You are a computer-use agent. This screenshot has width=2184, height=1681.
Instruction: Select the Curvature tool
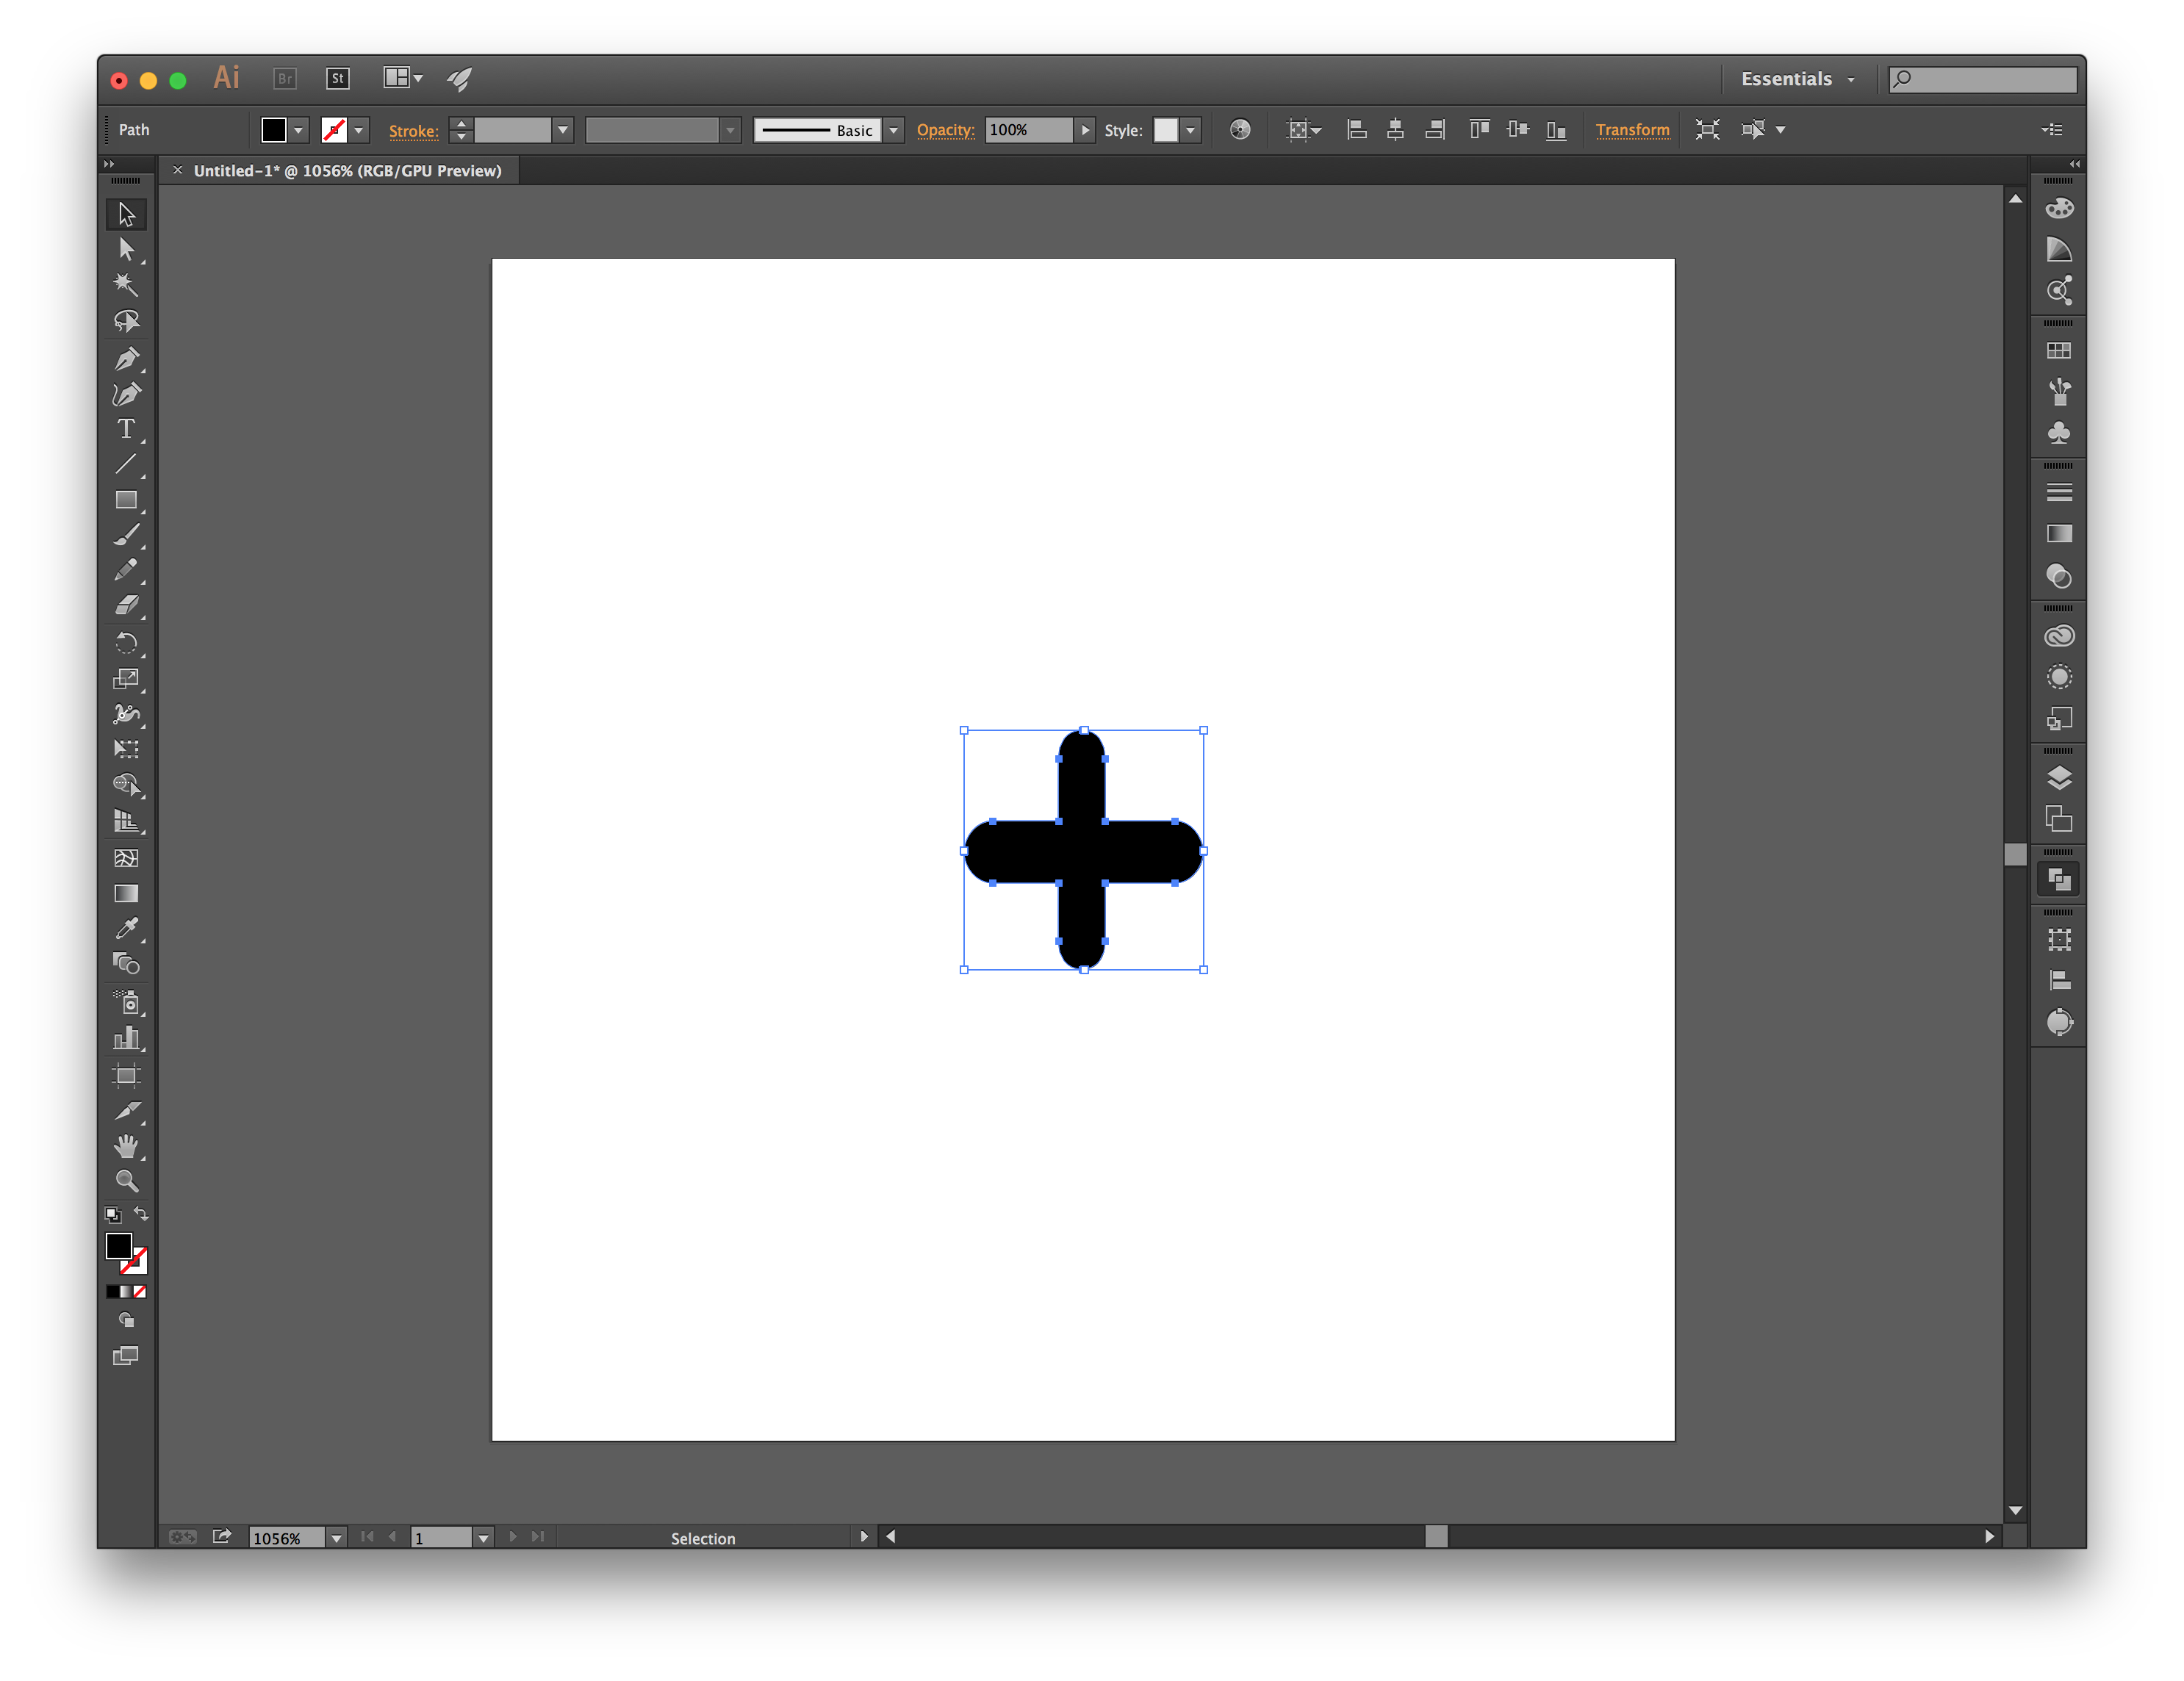(126, 393)
